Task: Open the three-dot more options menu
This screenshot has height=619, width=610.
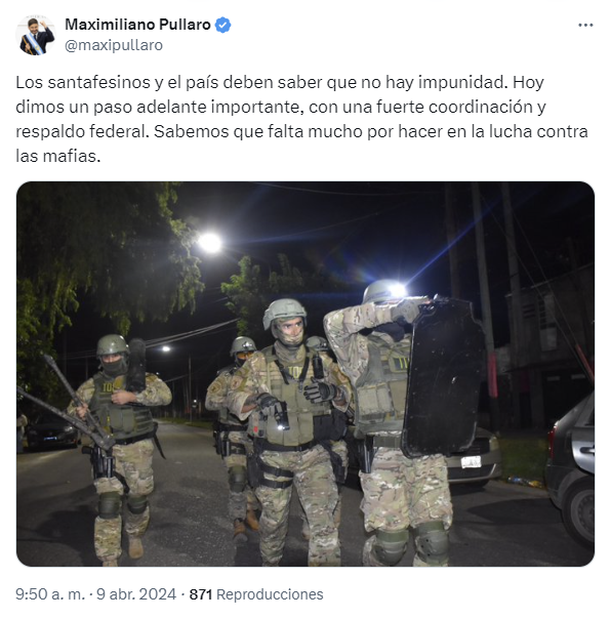Action: (x=585, y=25)
